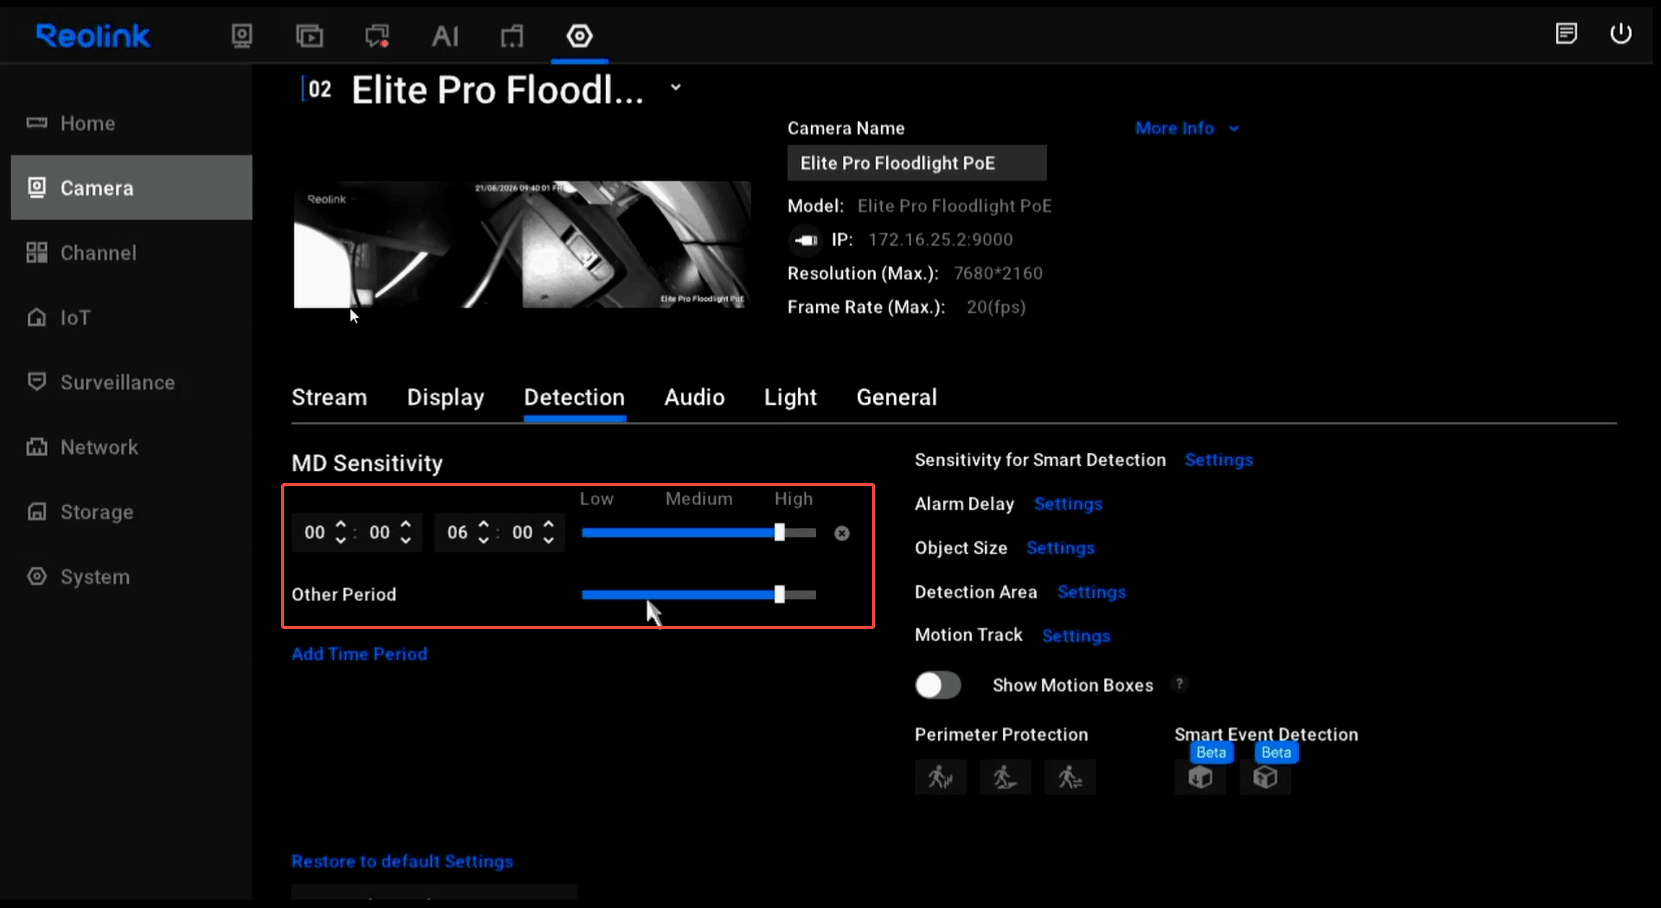
Task: Click the Other Period sensitivity slider
Action: coord(698,595)
